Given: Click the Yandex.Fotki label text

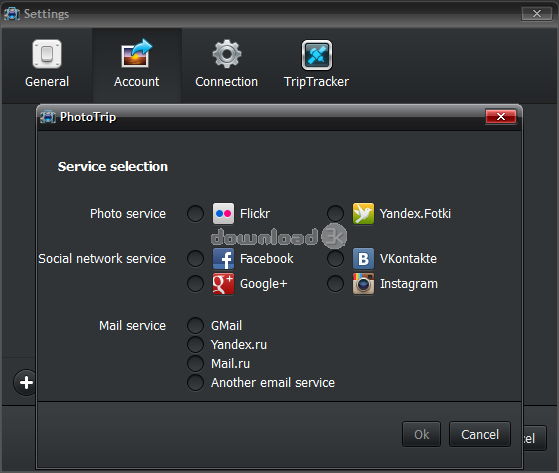Looking at the screenshot, I should [415, 214].
